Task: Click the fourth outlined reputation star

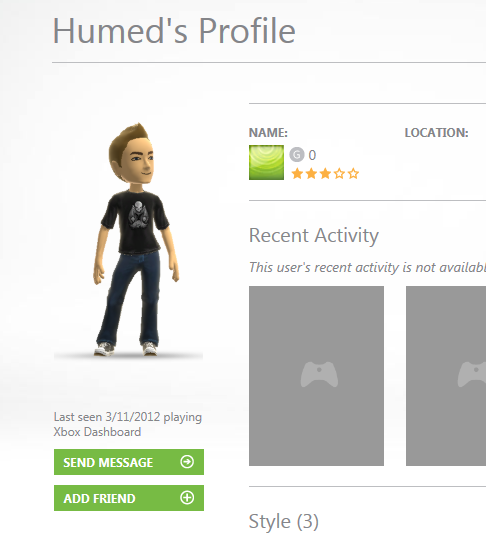Action: tap(340, 174)
